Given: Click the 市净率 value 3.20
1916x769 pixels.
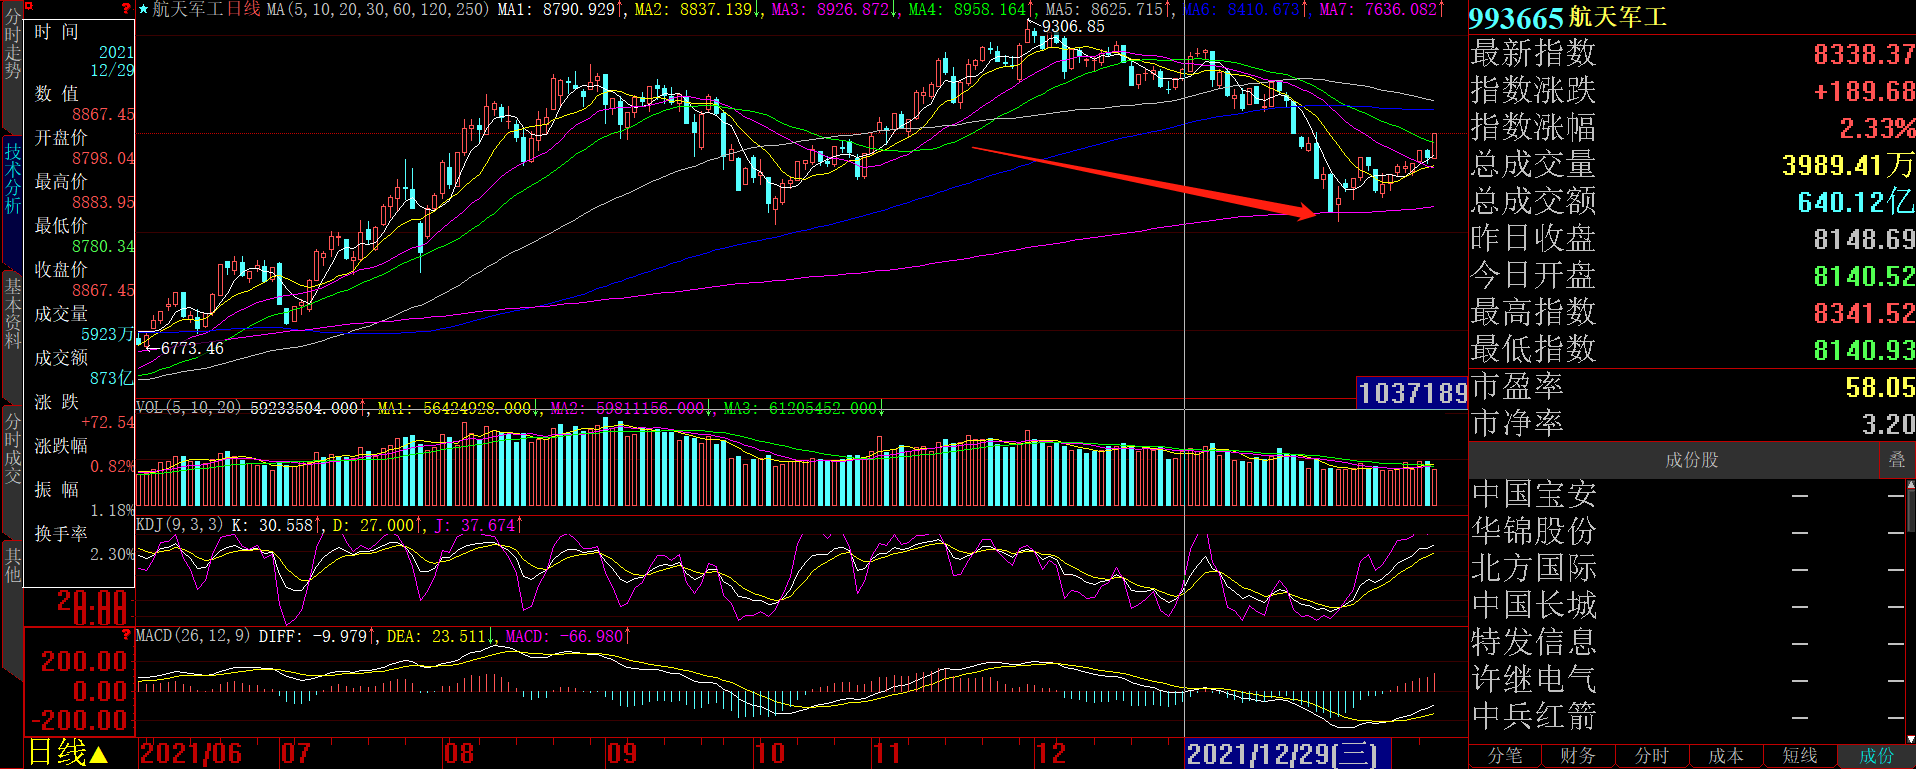Looking at the screenshot, I should [x=1888, y=424].
